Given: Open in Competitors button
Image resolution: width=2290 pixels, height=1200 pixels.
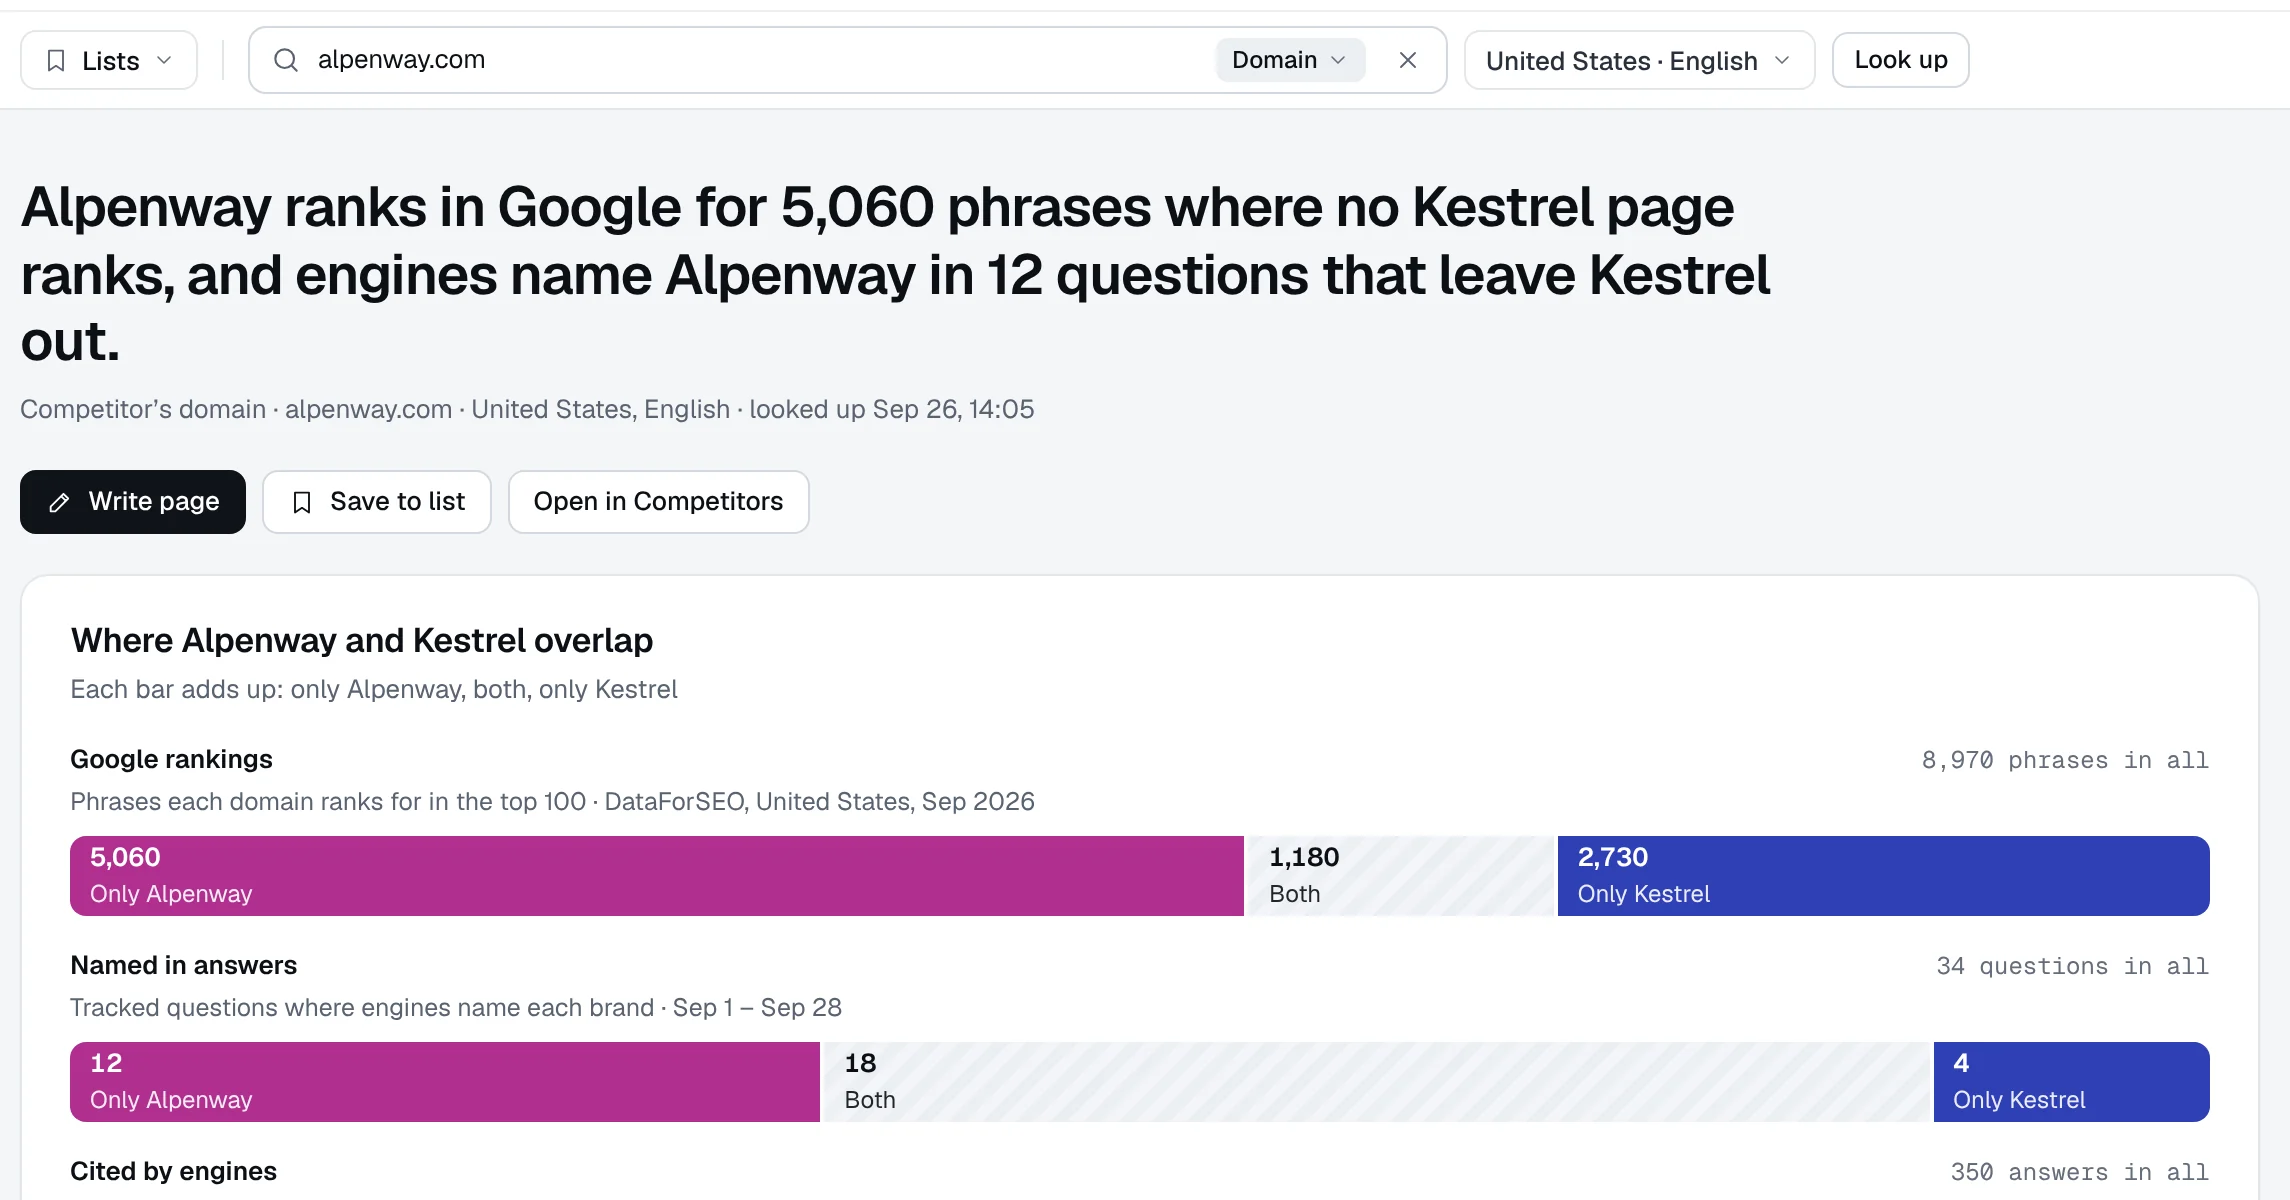Looking at the screenshot, I should pos(659,502).
